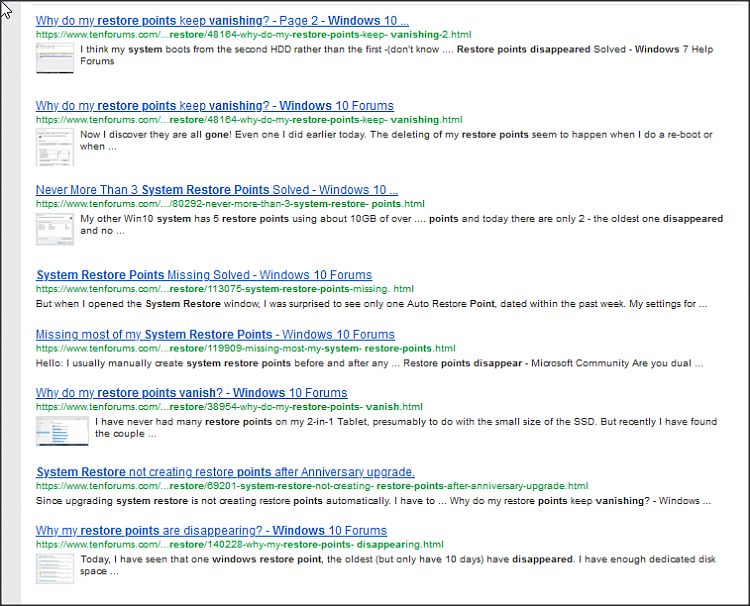Click snippet 'I have never had many restore points'
Screen dimensions: 750x606
[406, 428]
